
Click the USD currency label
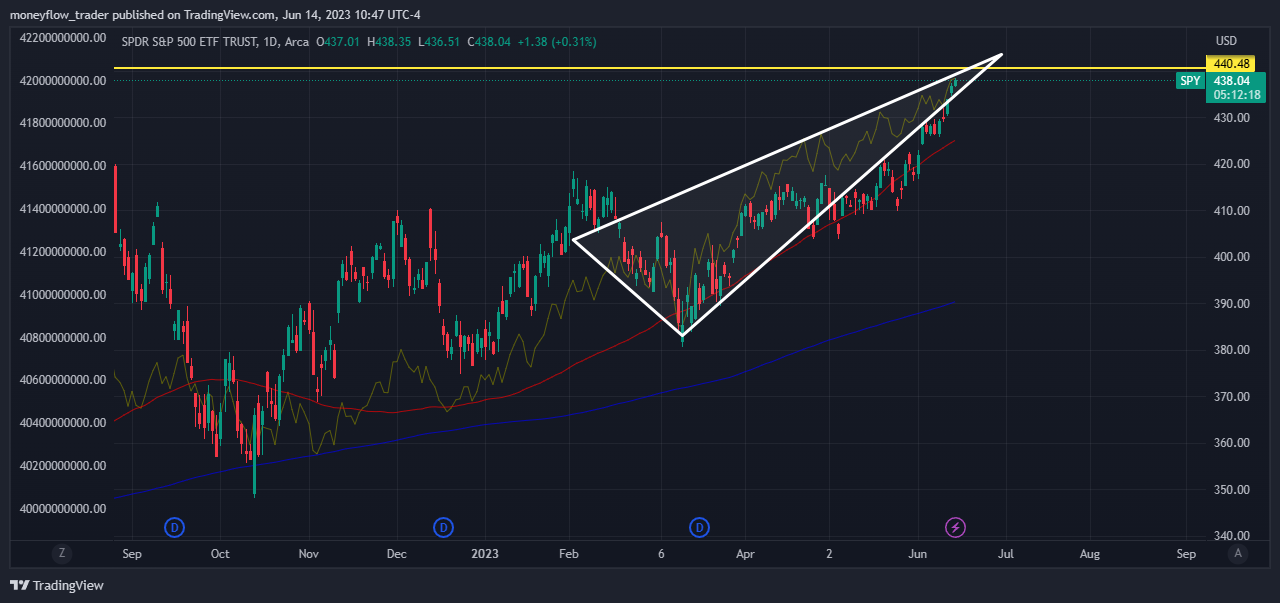[1226, 41]
